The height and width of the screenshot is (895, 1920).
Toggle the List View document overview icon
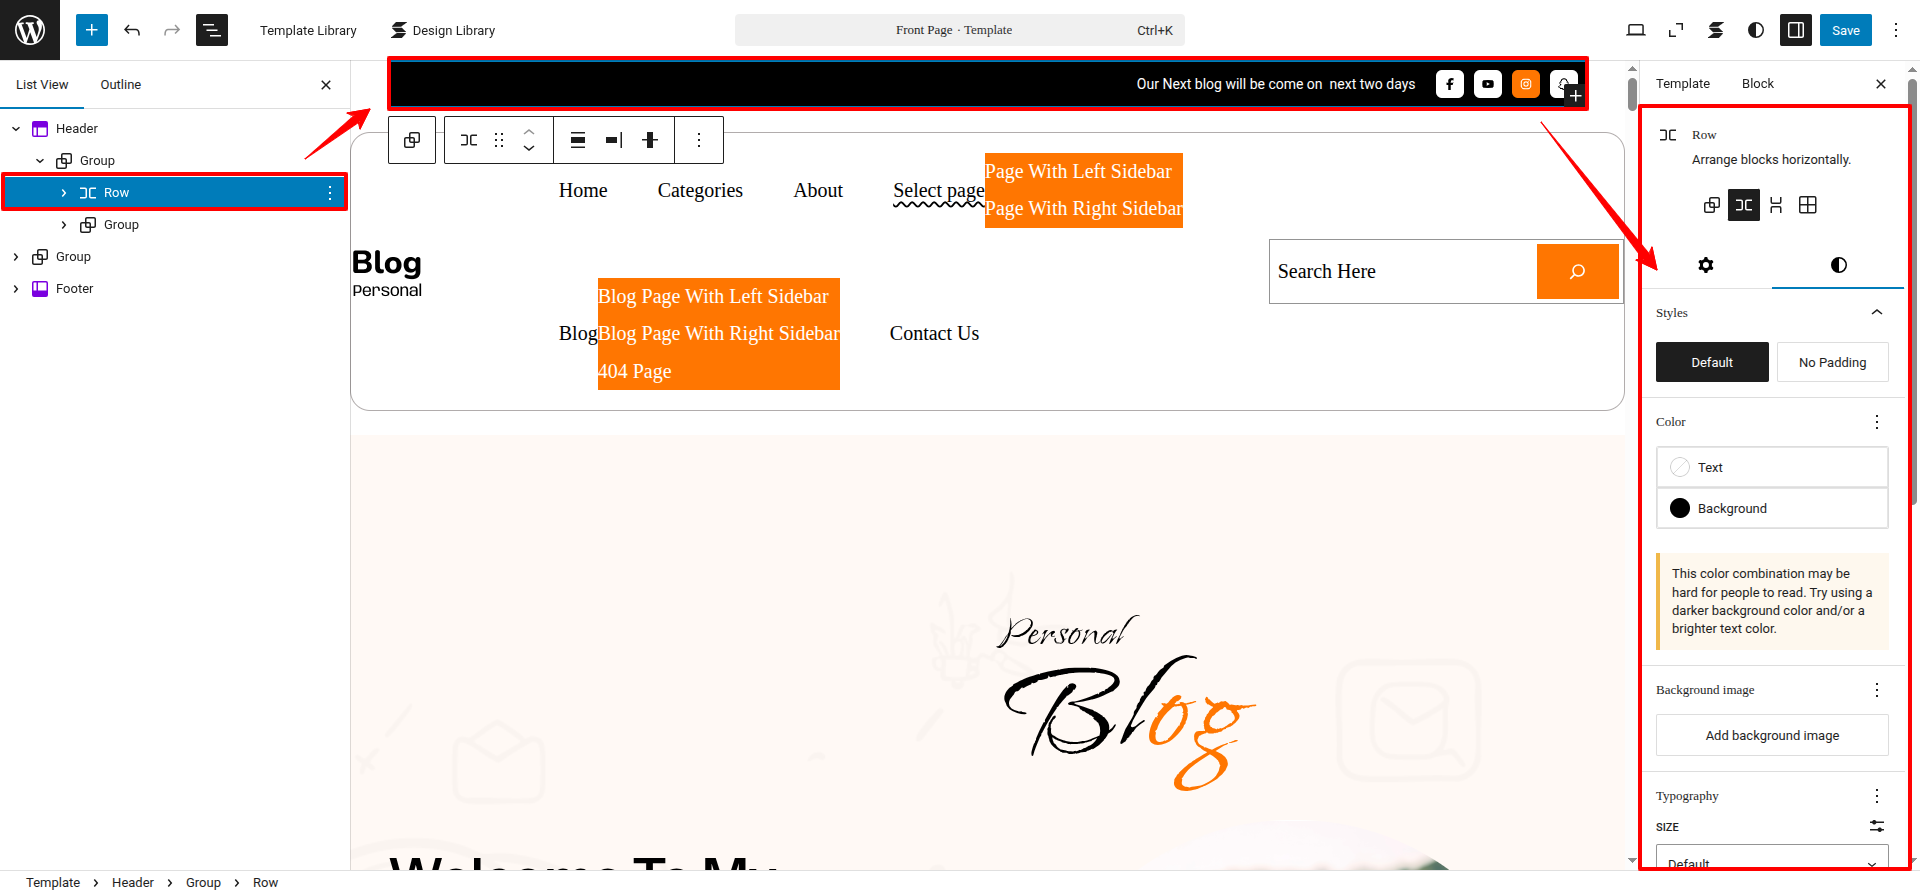[212, 30]
